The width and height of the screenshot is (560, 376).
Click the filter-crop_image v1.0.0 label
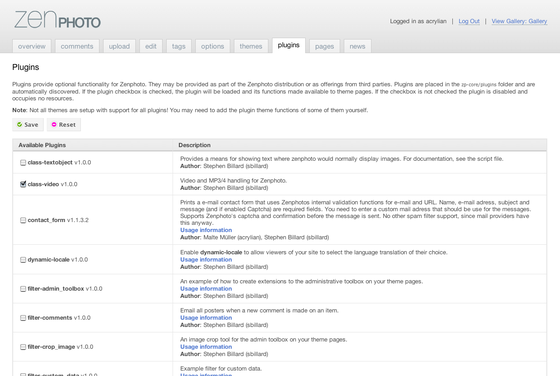point(60,347)
